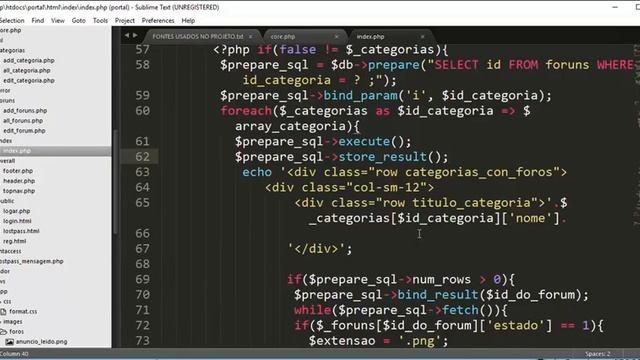Image resolution: width=640 pixels, height=360 pixels.
Task: Open anuncio_leido.png in the sidebar
Action: [41, 342]
